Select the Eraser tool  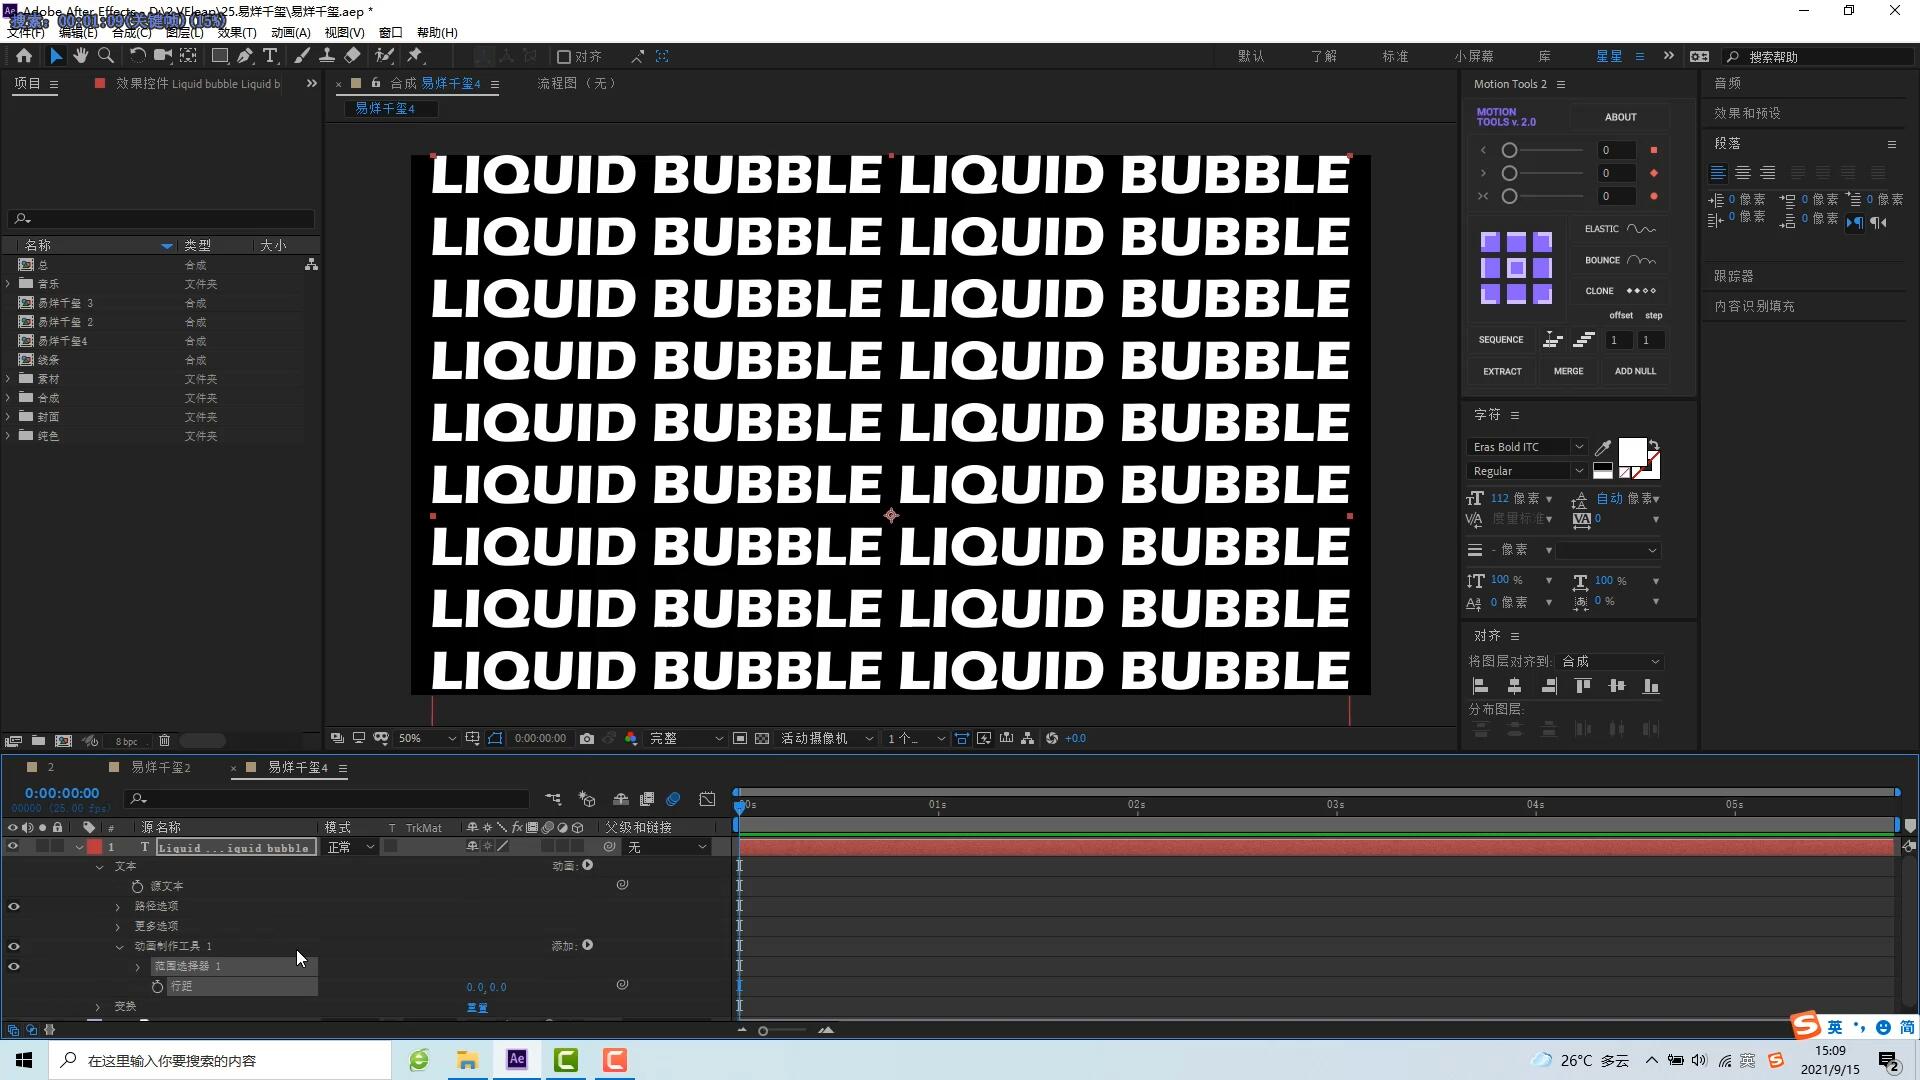(352, 56)
